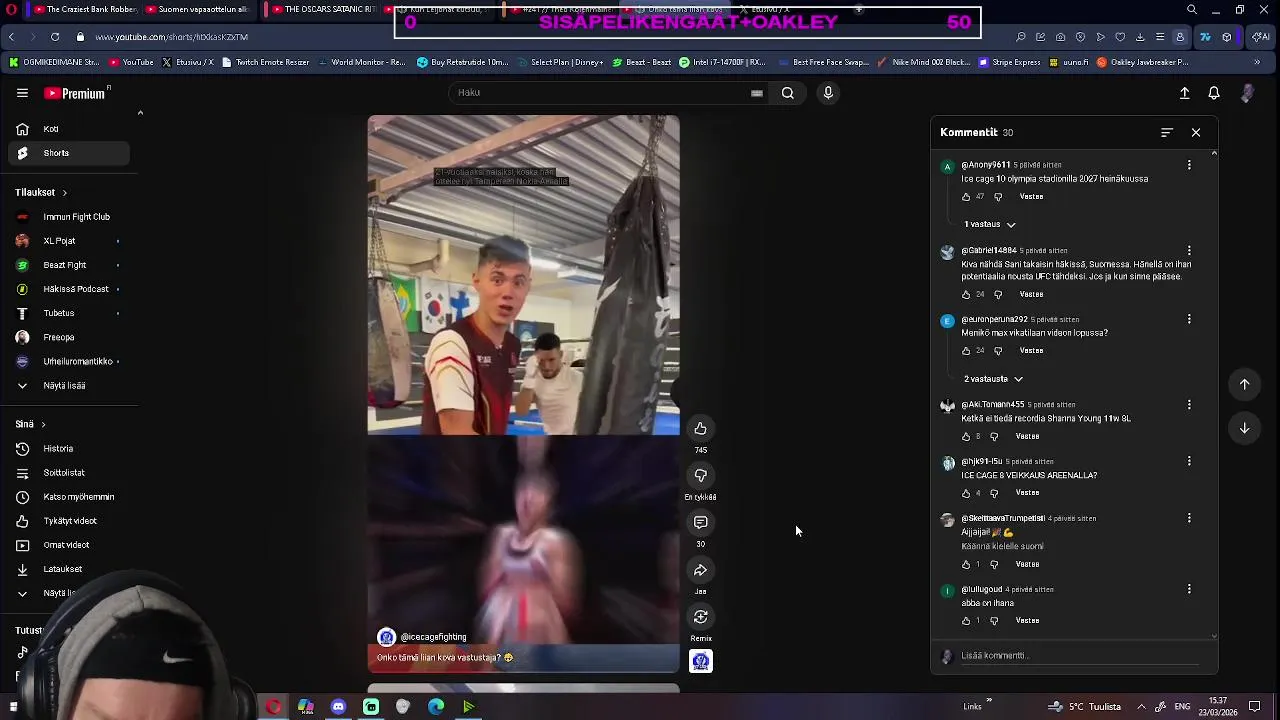The height and width of the screenshot is (720, 1280).
Task: Click the YouTube Premium logo
Action: pos(76,93)
